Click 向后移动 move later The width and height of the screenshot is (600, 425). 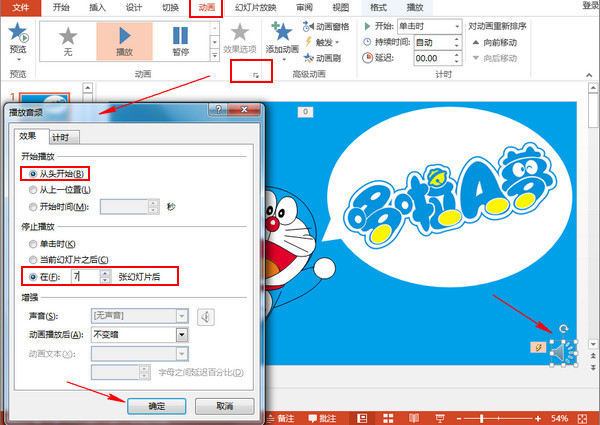click(494, 58)
